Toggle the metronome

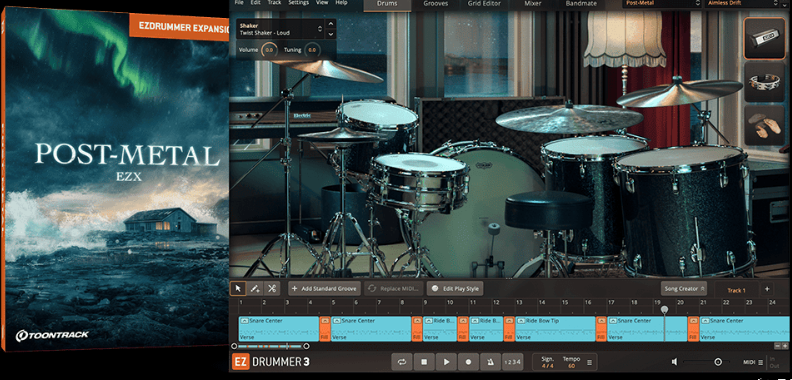(x=490, y=362)
